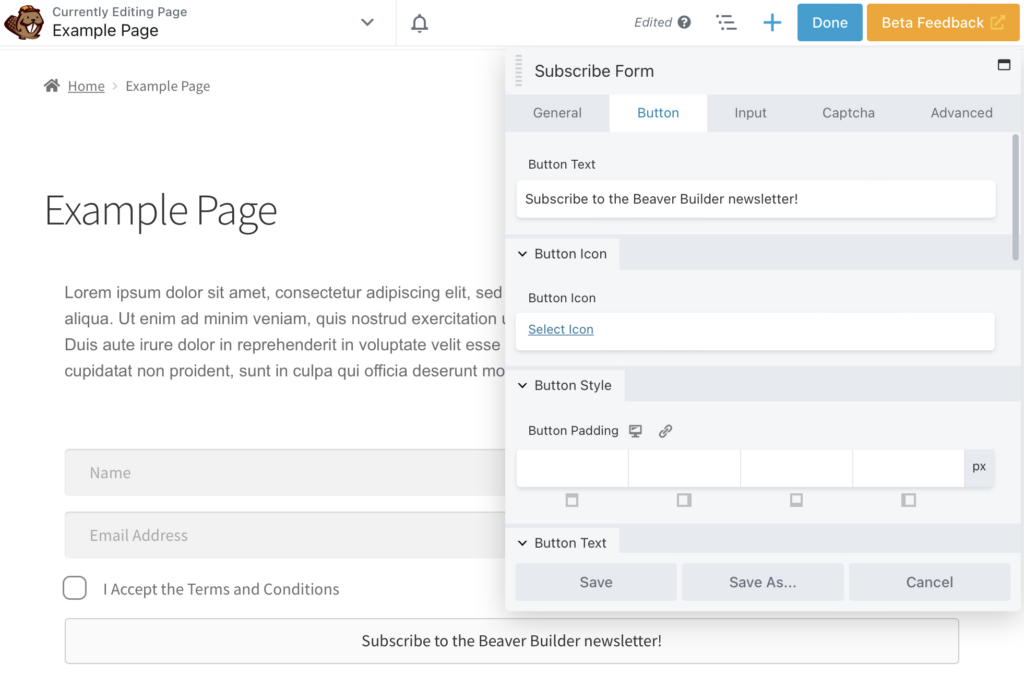Viewport: 1024px width, 687px height.
Task: Check the Terms and Conditions checkbox
Action: [74, 588]
